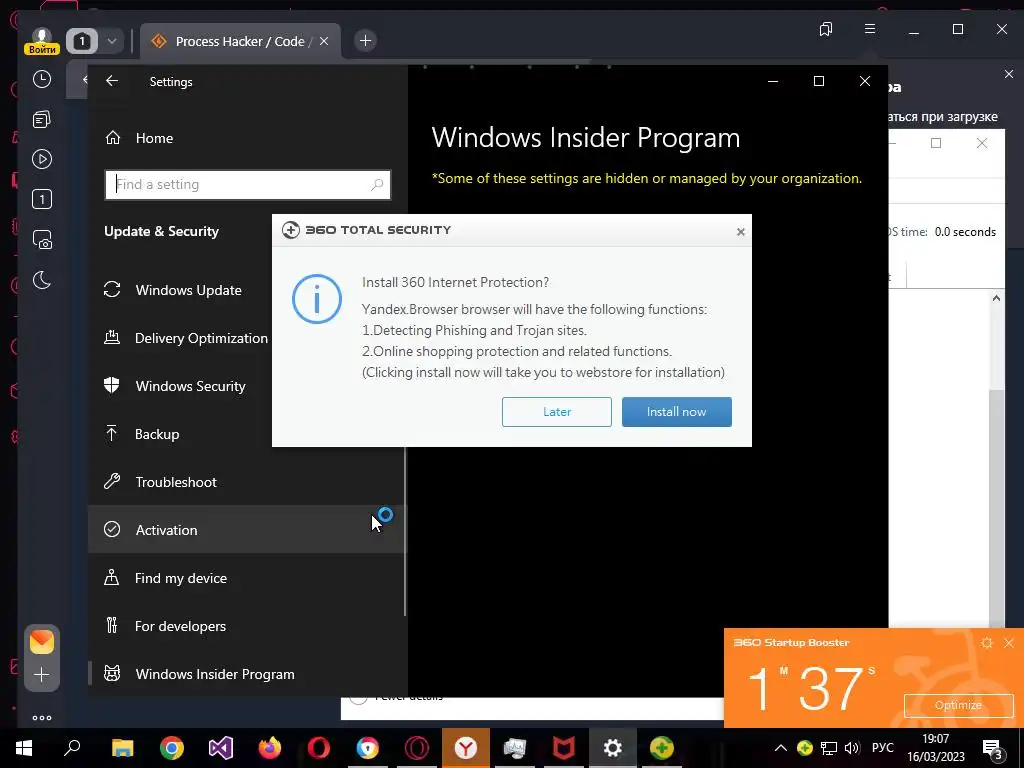Click the Войти profile icon in browser

42,41
